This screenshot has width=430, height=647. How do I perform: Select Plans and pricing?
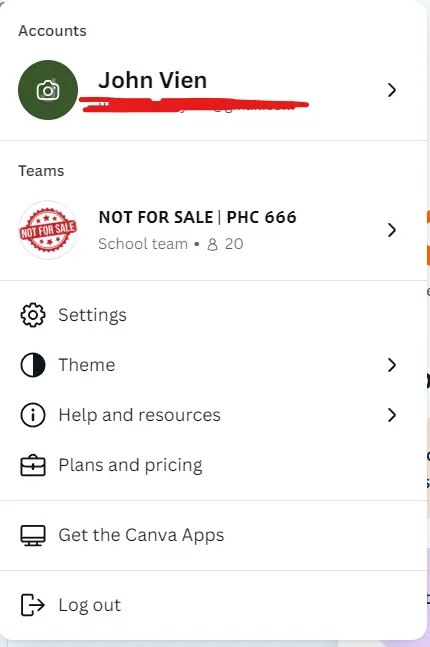[x=213, y=465]
